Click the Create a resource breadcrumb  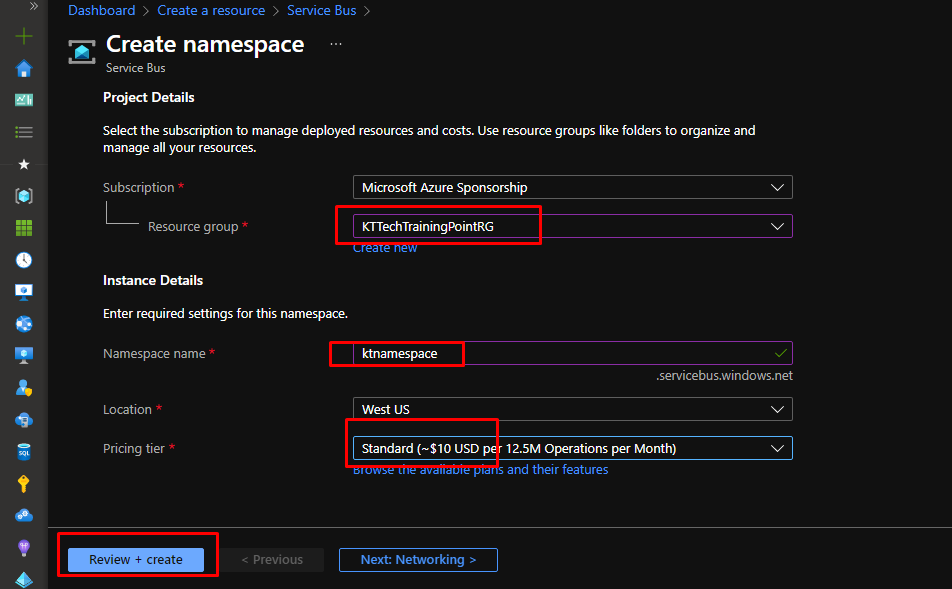click(211, 11)
